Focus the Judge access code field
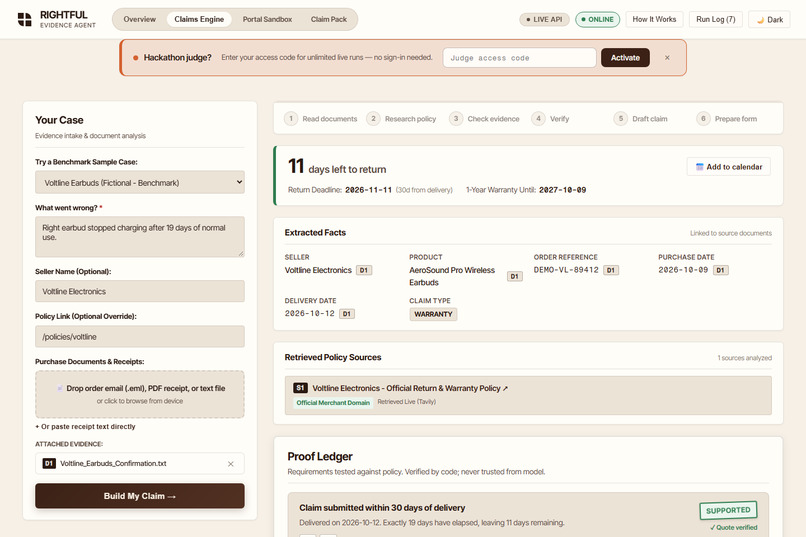806x537 pixels. (519, 58)
